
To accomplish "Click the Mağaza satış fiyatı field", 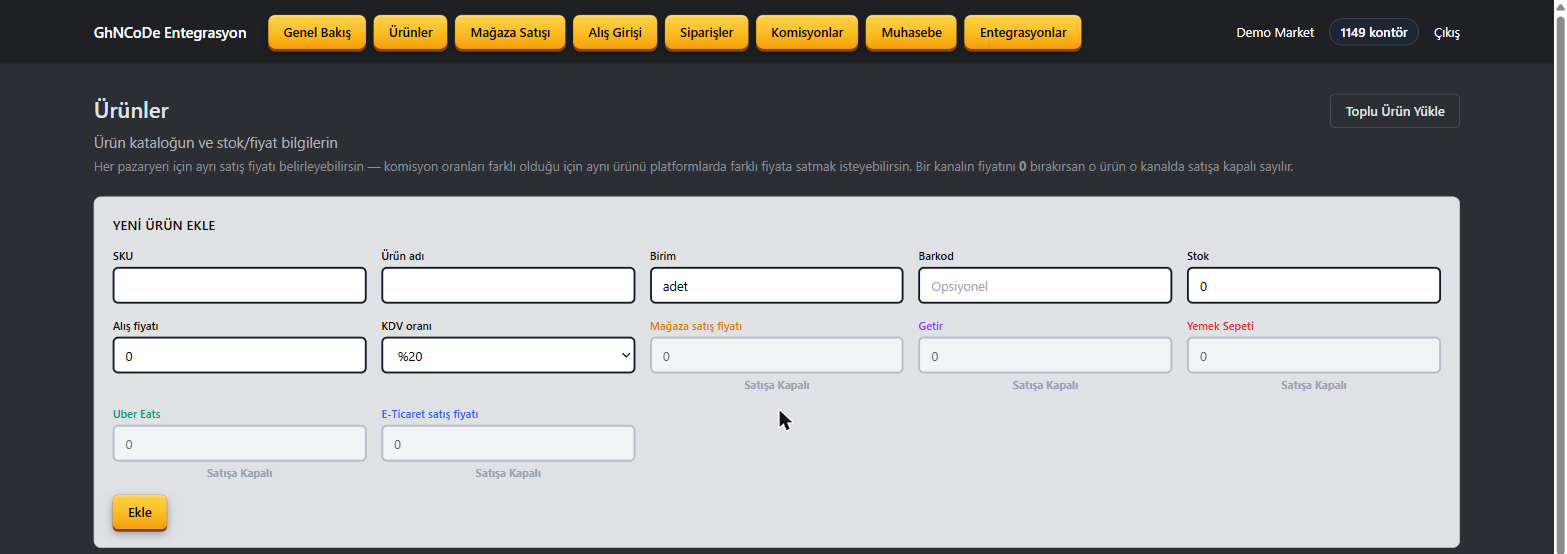I will click(776, 355).
